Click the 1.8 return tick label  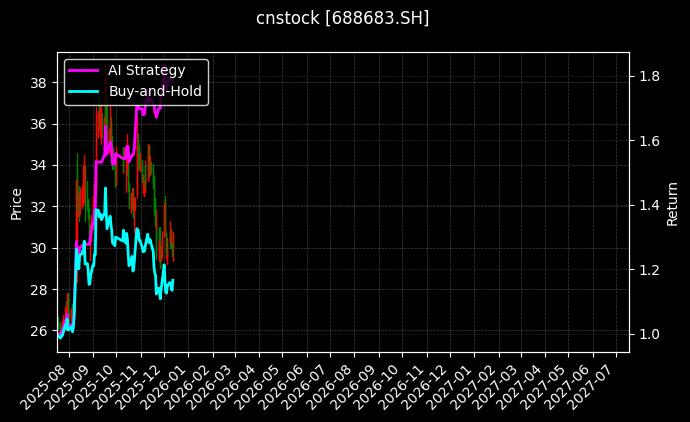649,76
